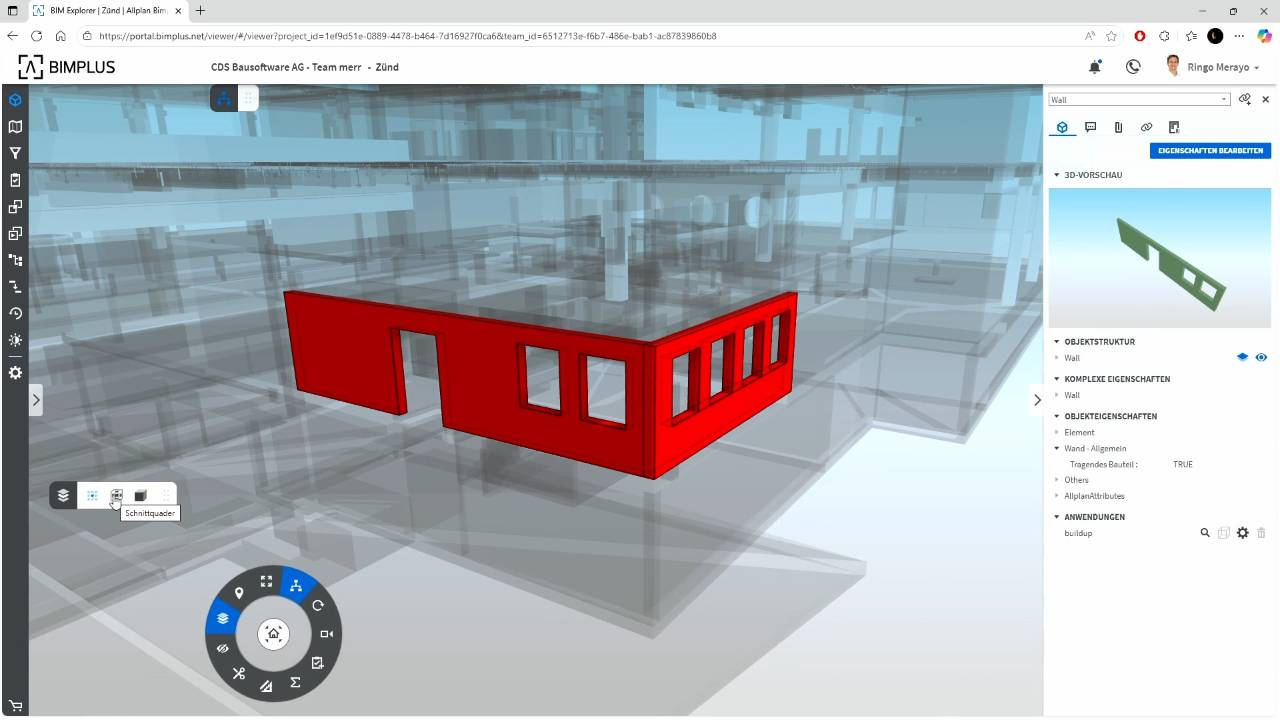Click the home view button in radial menu
This screenshot has width=1280, height=720.
click(273, 634)
